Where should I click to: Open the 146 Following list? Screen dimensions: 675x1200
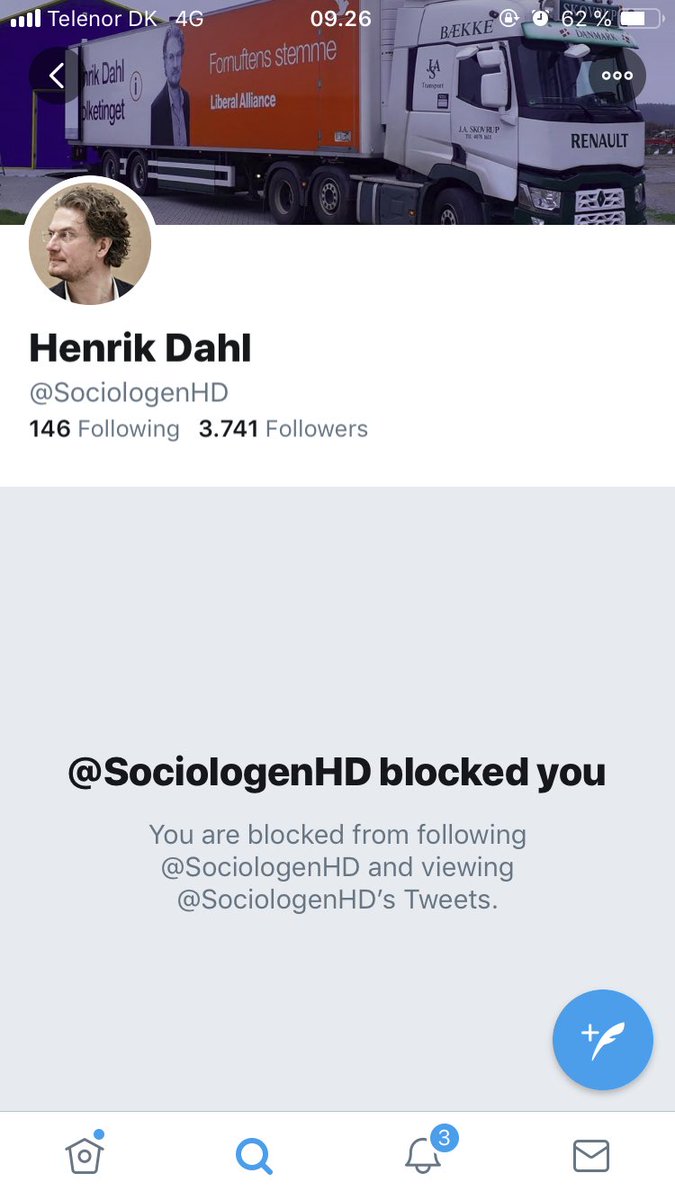click(x=104, y=429)
